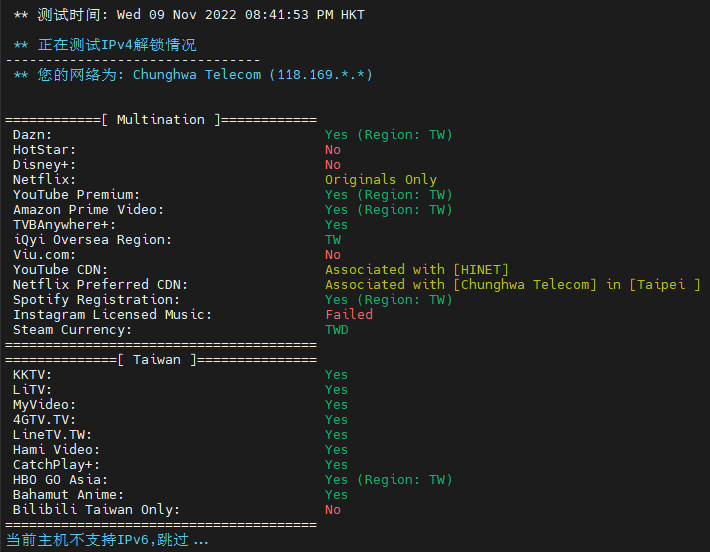This screenshot has height=552, width=710.
Task: Click the Bahamut Anime label
Action: coord(68,495)
